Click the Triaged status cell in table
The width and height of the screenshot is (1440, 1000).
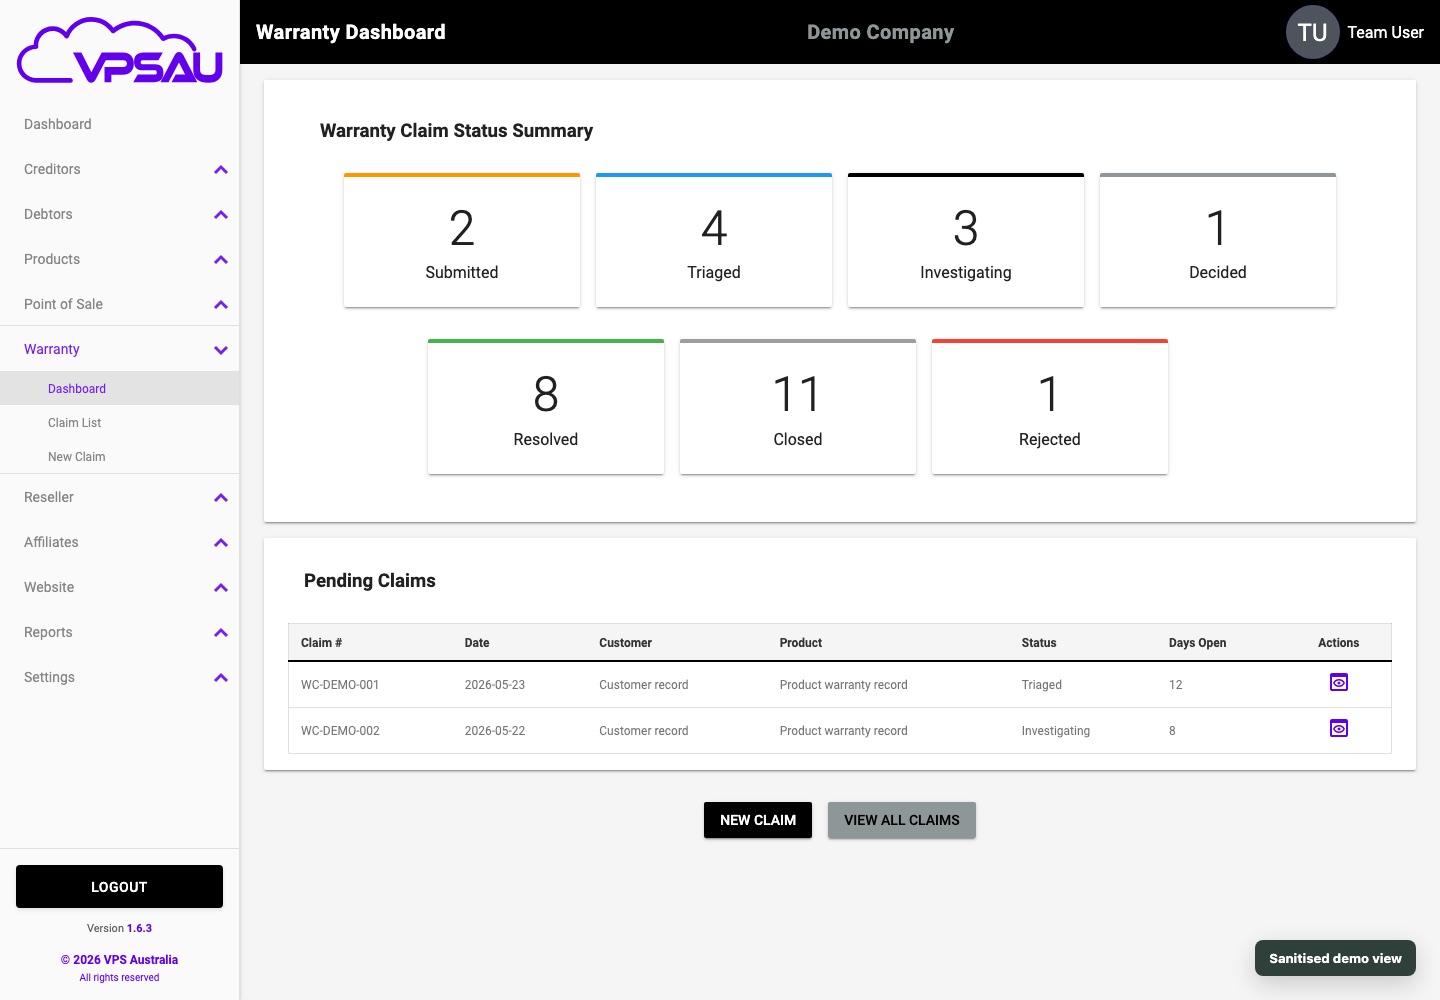1042,685
